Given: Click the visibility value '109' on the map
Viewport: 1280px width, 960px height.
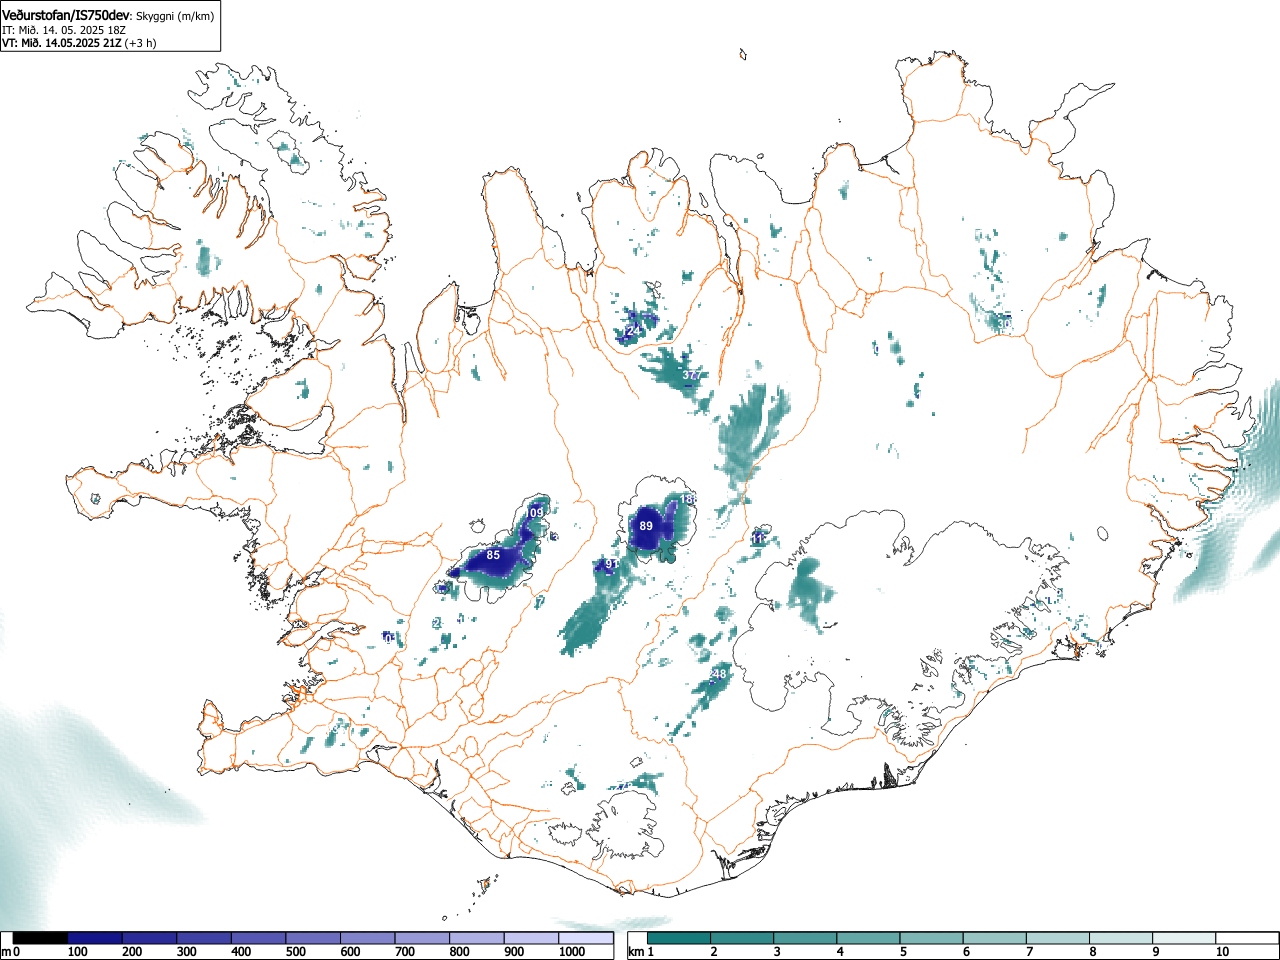Looking at the screenshot, I should [536, 513].
